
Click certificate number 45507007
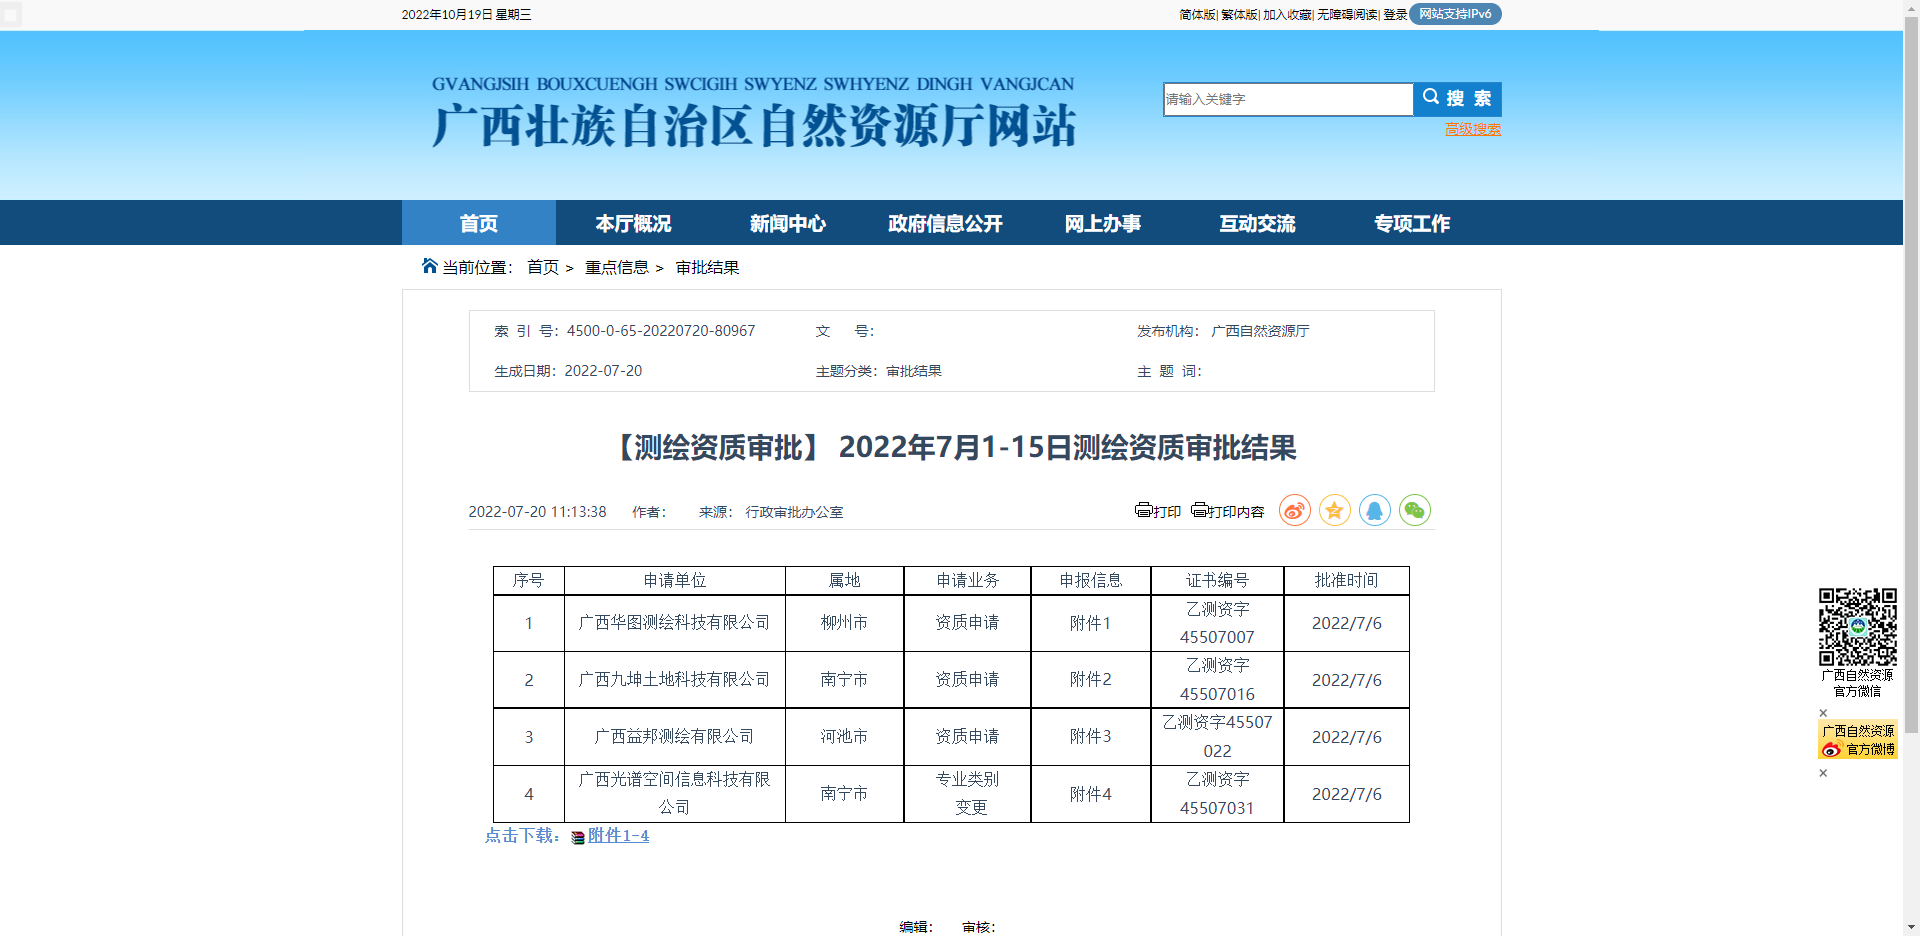click(x=1217, y=637)
